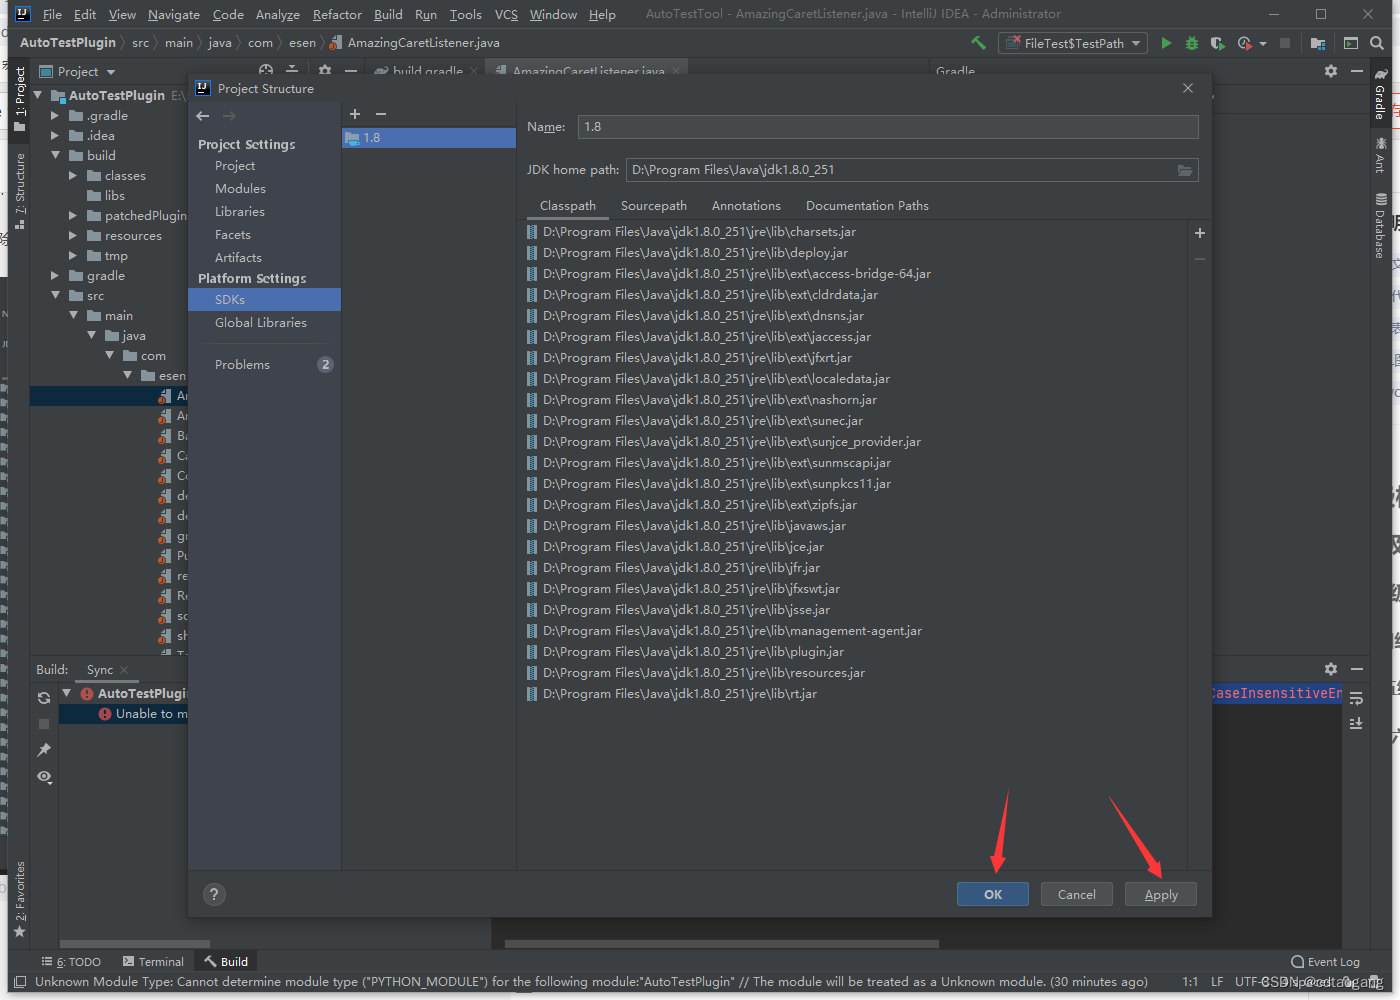Close the Sync build tab
This screenshot has width=1400, height=1000.
tap(124, 670)
